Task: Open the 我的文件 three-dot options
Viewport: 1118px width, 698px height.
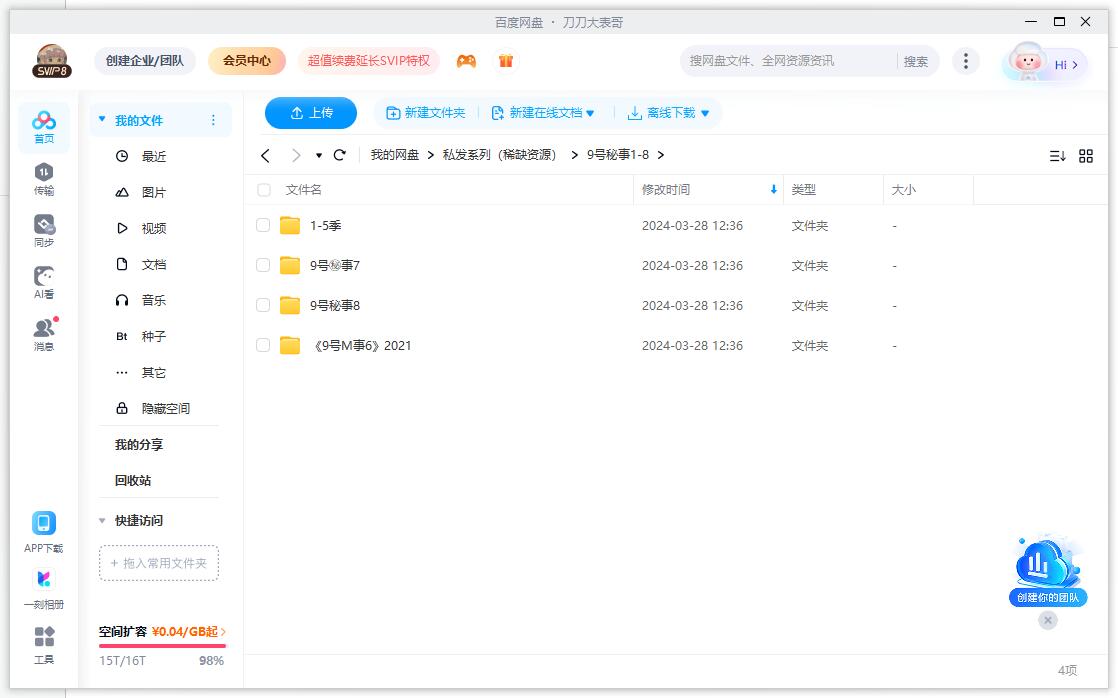Action: pyautogui.click(x=213, y=120)
